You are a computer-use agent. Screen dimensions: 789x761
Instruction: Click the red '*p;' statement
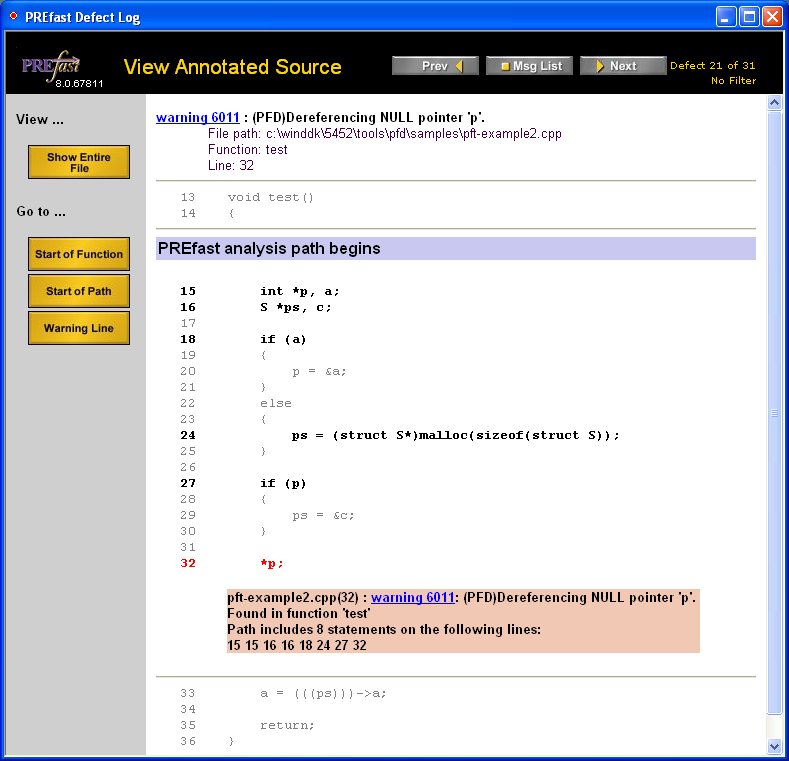coord(272,564)
